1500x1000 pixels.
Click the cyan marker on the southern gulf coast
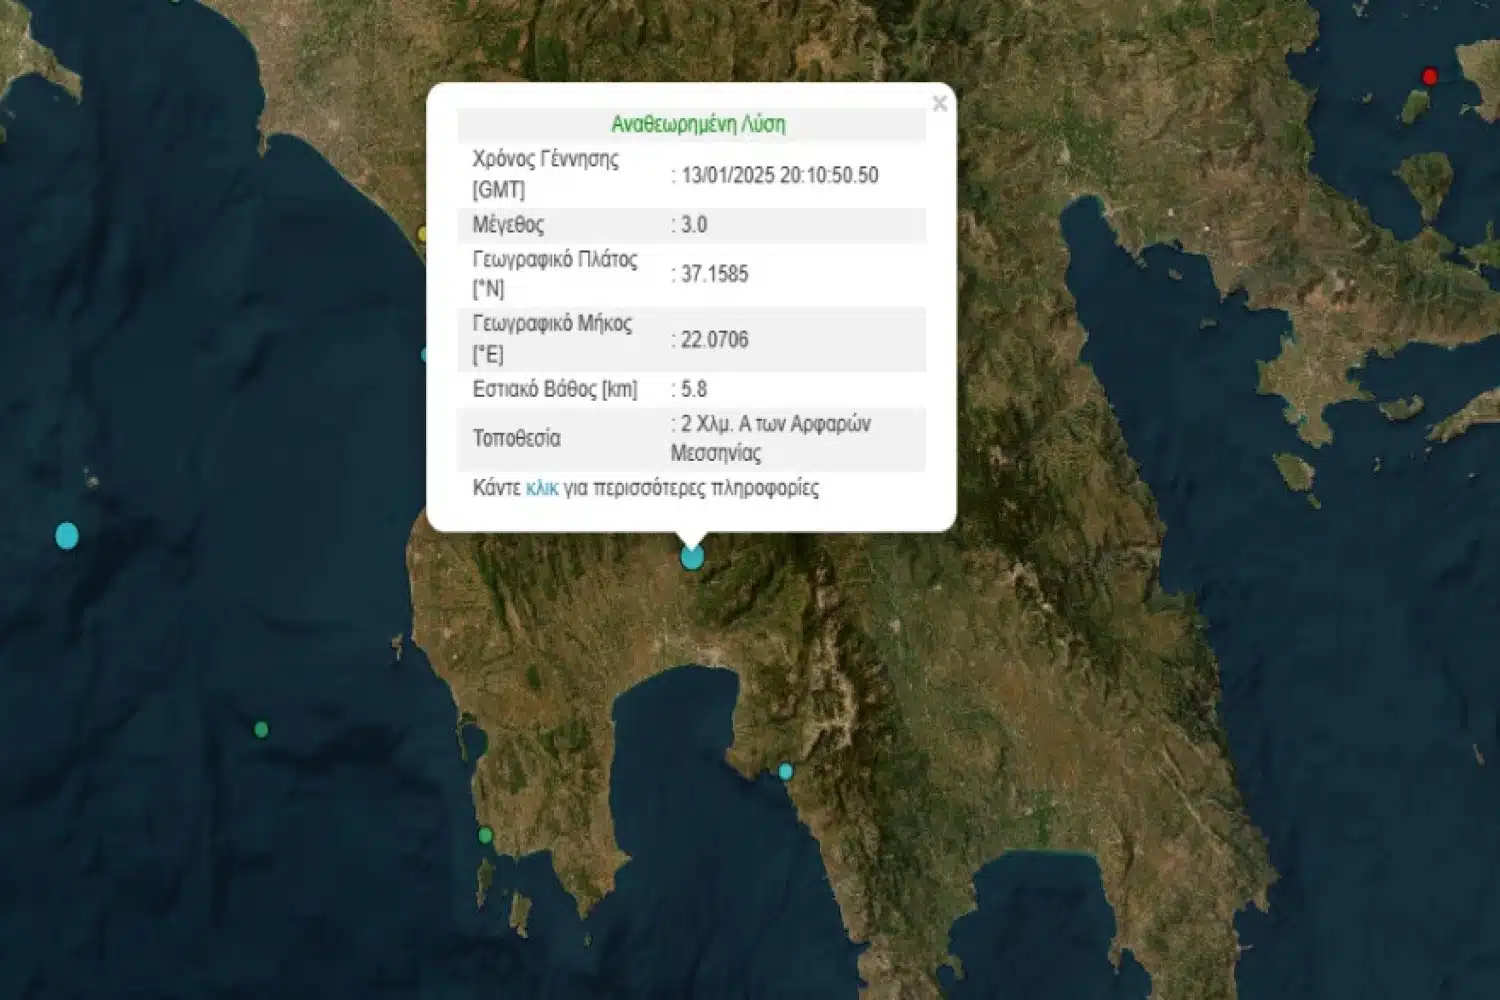785,771
